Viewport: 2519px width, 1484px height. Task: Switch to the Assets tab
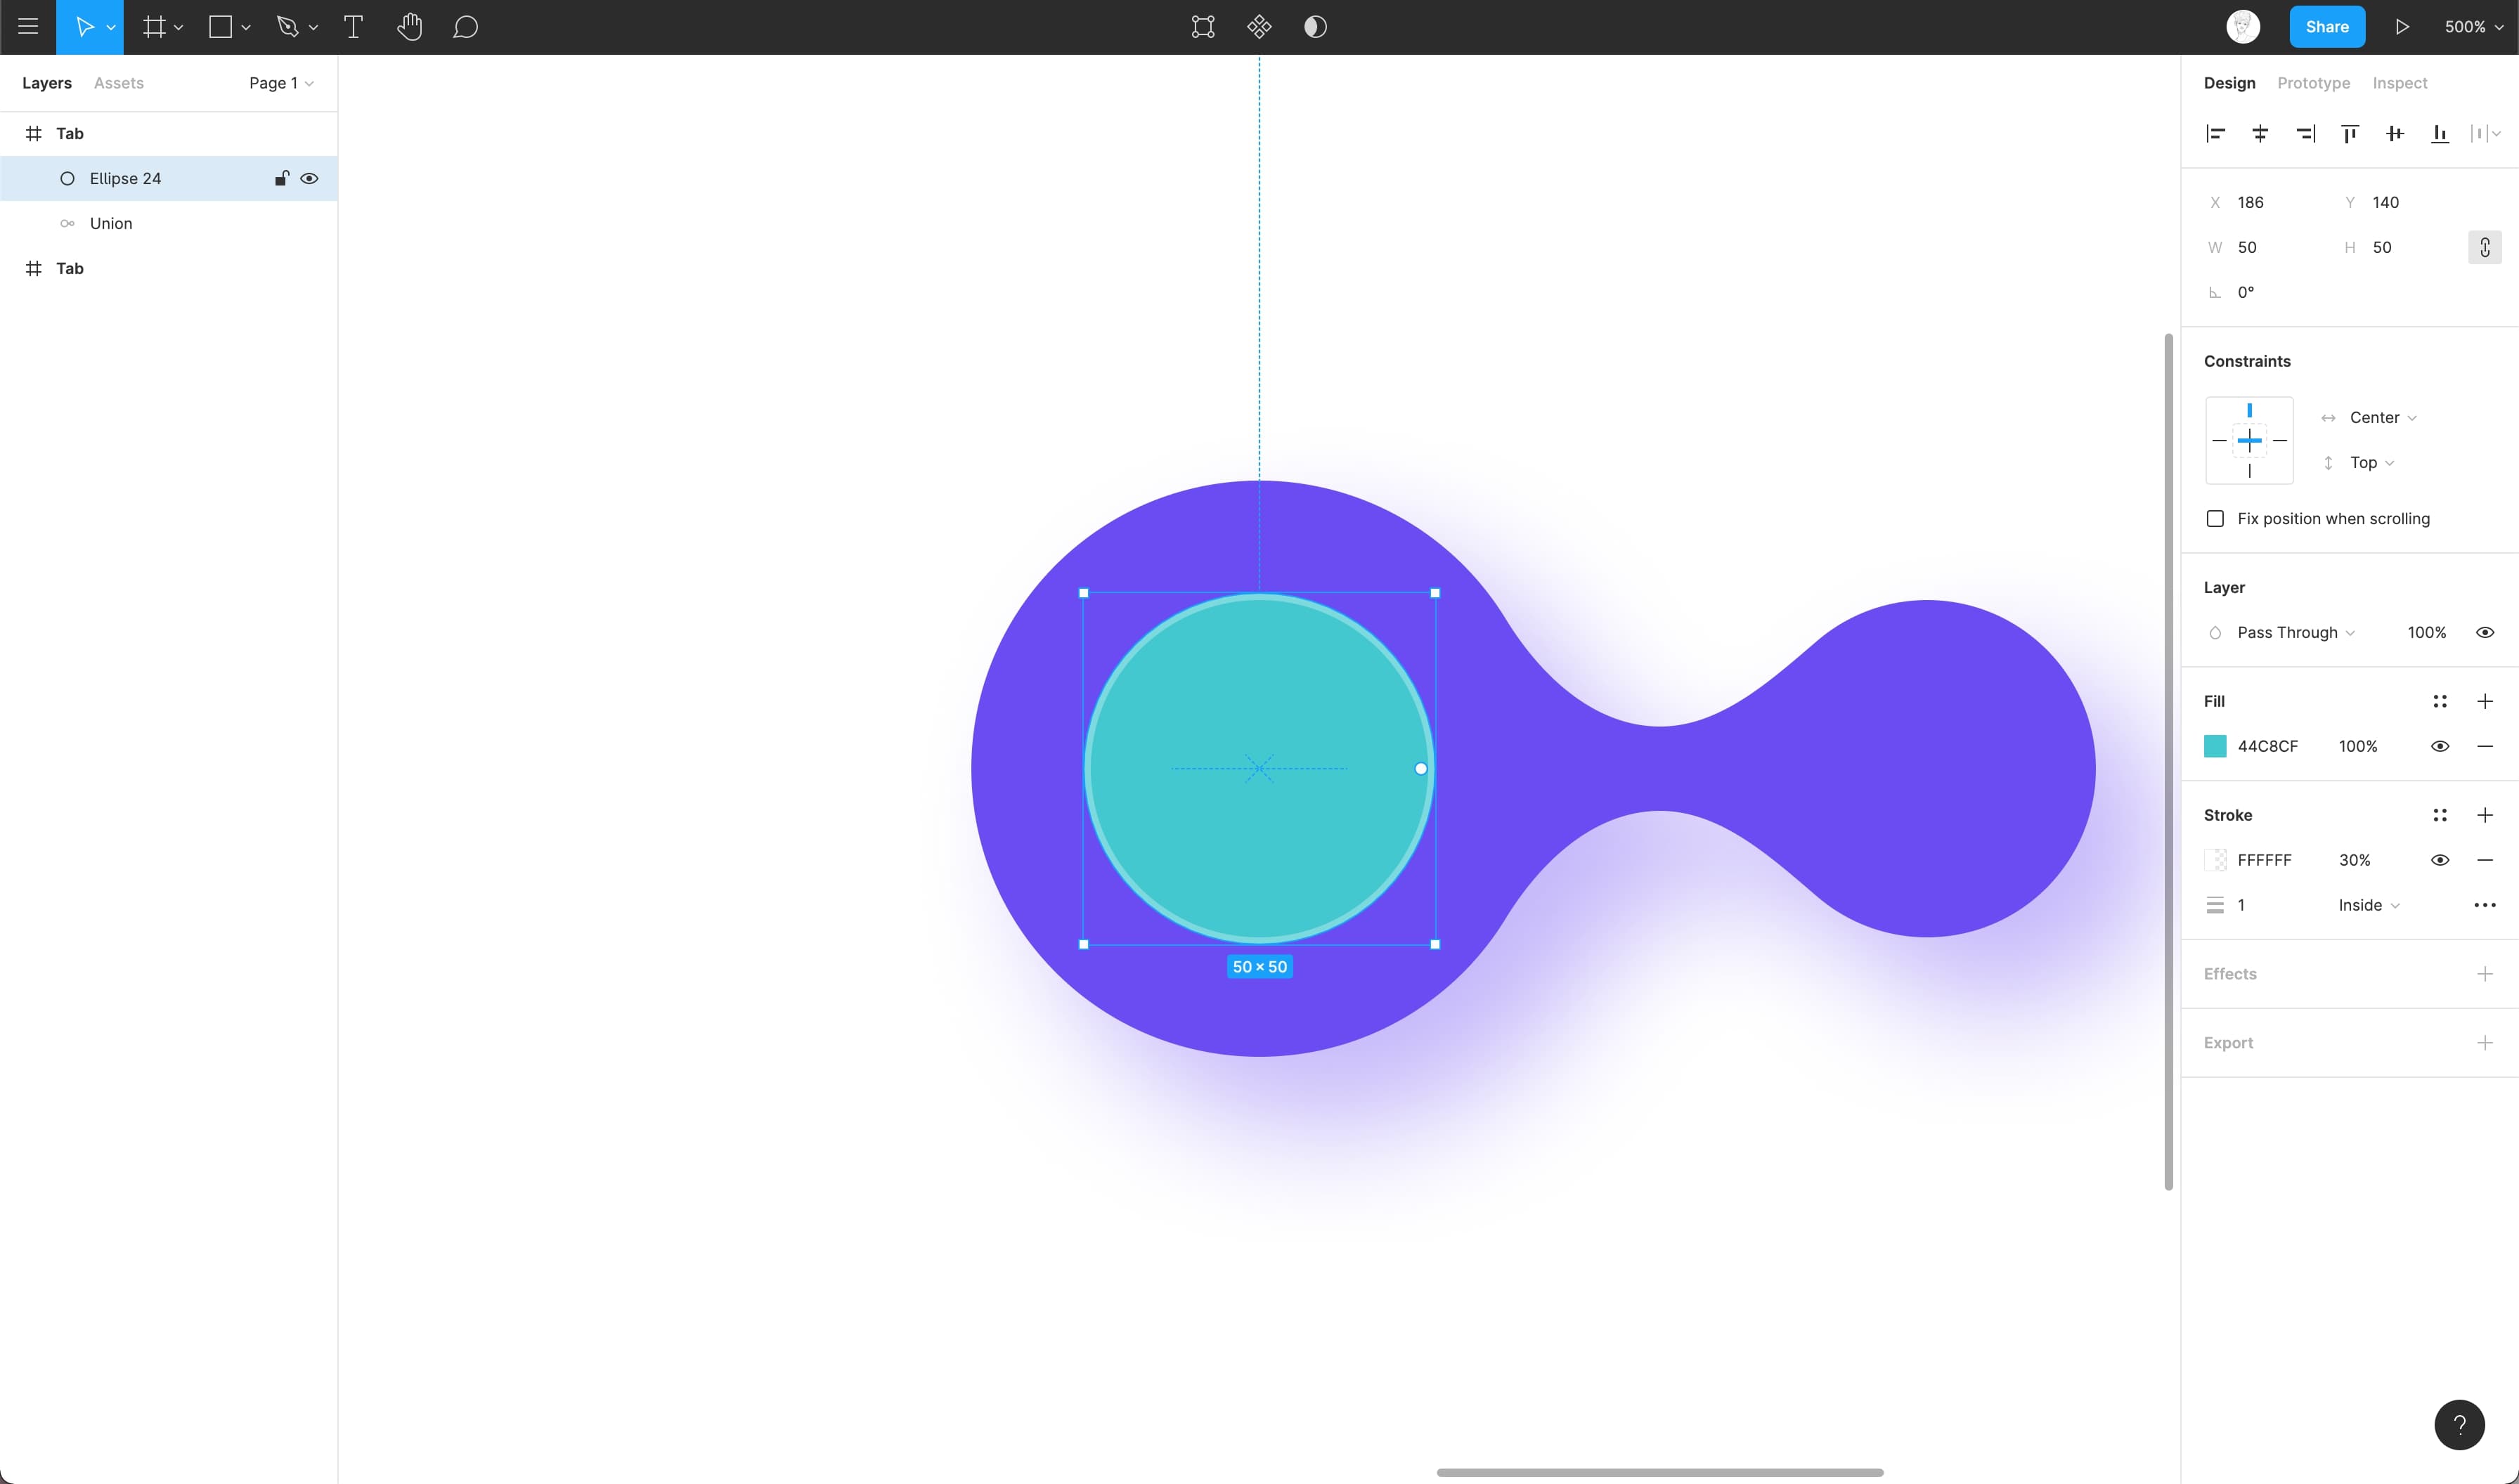click(119, 83)
